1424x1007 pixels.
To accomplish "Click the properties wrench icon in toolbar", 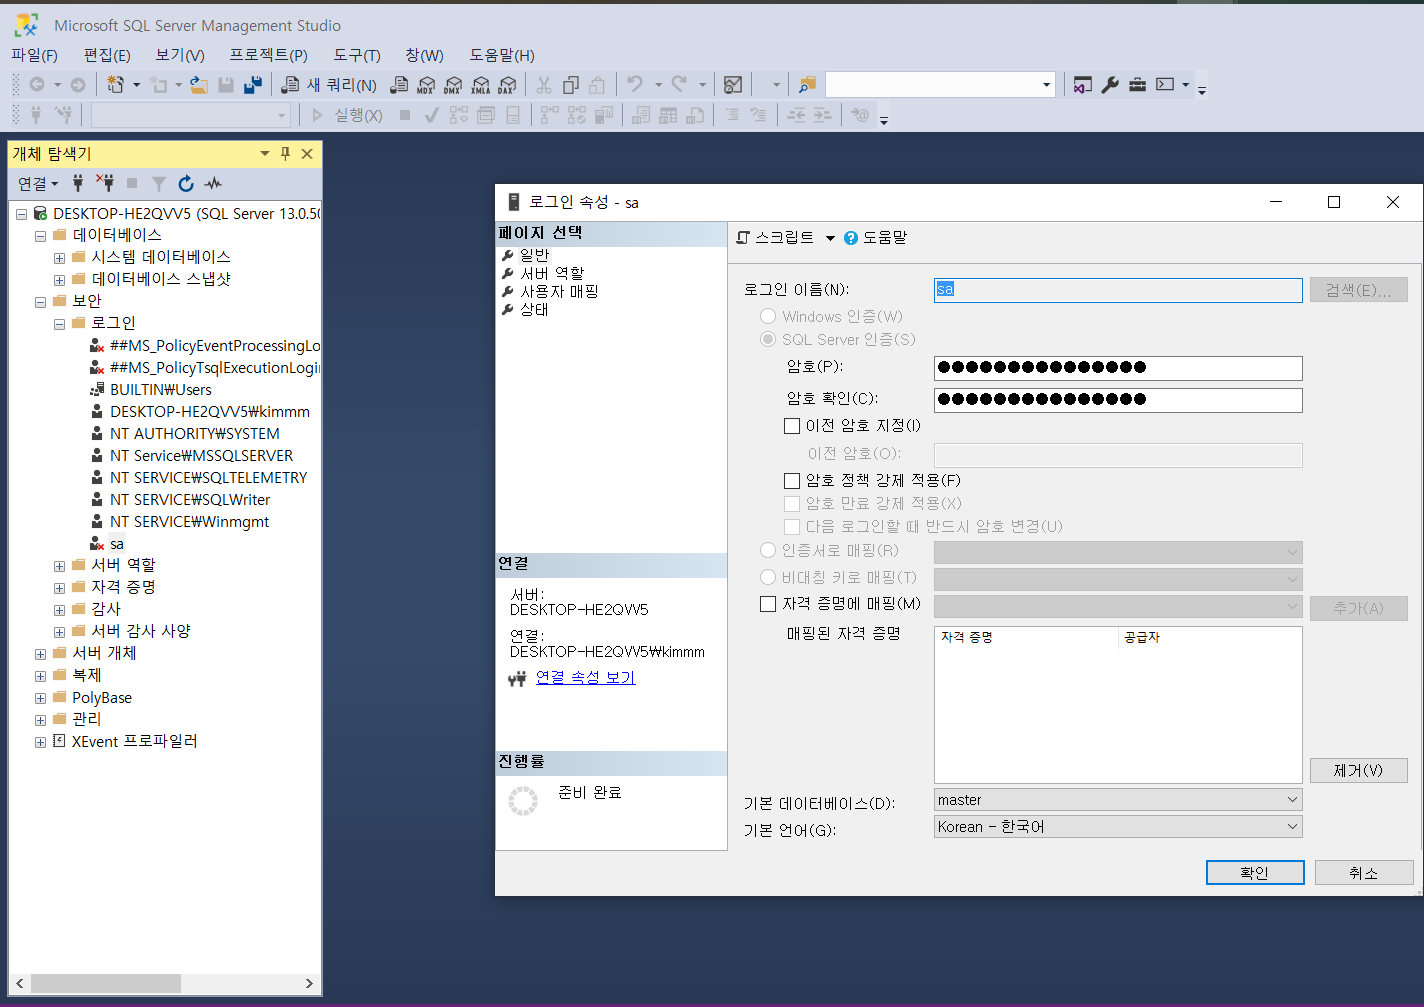I will (x=1110, y=85).
